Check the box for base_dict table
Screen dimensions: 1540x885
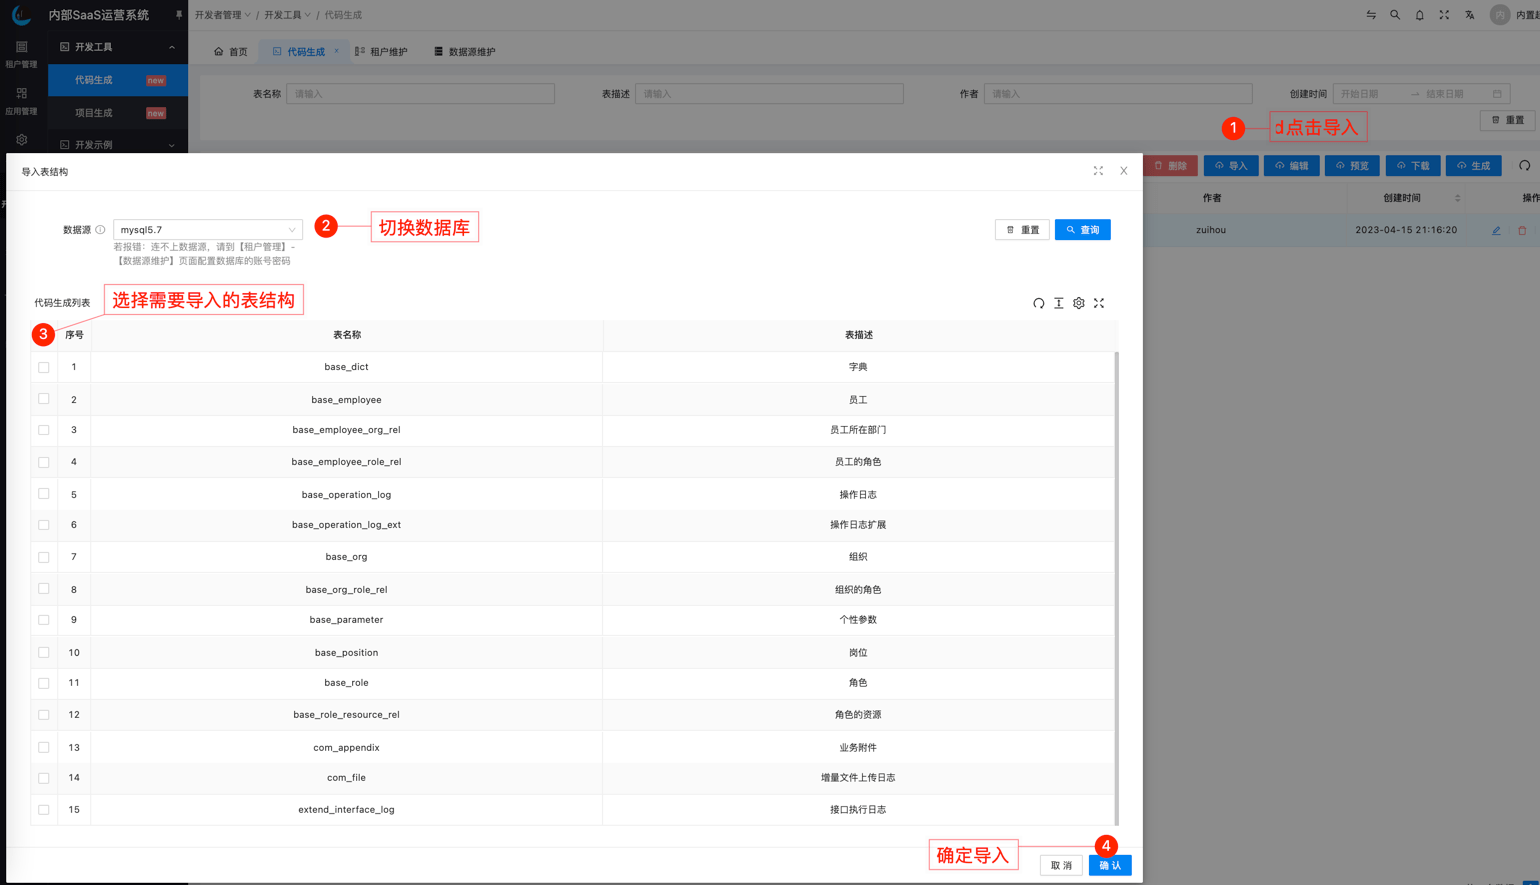pos(44,367)
